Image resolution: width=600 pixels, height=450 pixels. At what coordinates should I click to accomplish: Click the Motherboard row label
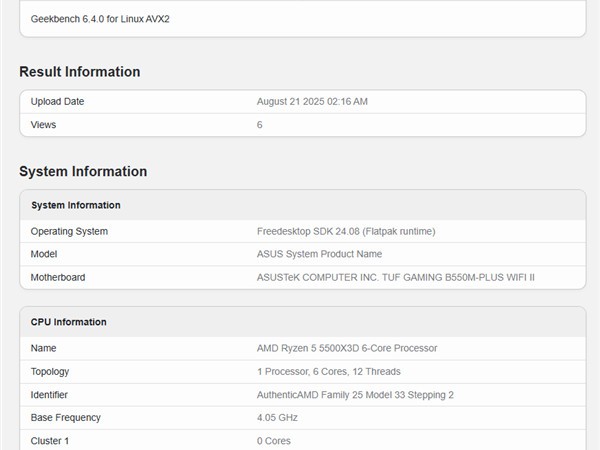58,277
